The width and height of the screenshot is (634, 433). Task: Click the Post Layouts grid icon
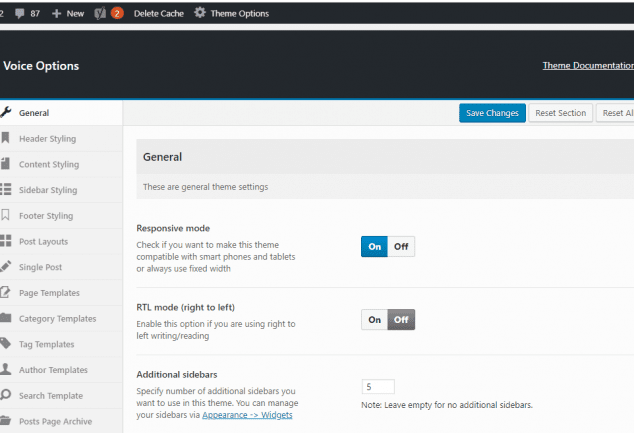point(6,241)
